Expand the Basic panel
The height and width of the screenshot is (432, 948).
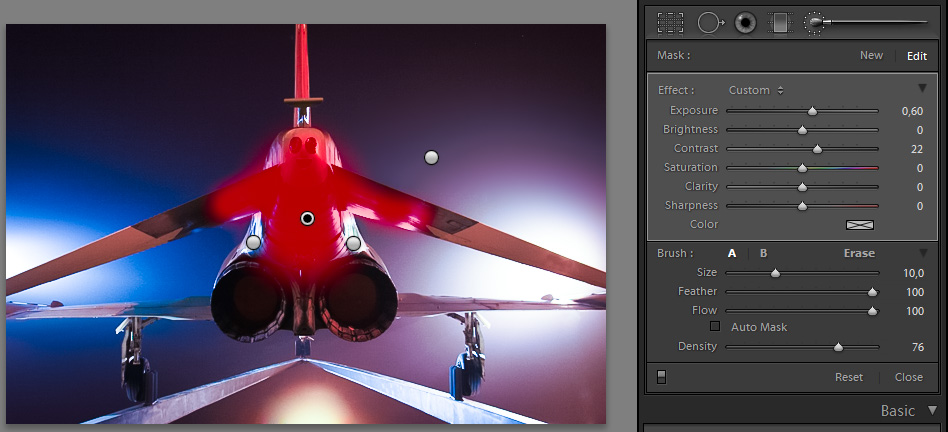pyautogui.click(x=932, y=410)
